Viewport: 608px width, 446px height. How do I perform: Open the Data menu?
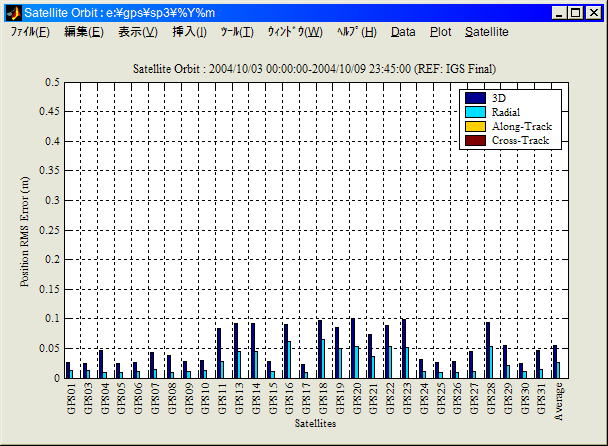point(403,32)
